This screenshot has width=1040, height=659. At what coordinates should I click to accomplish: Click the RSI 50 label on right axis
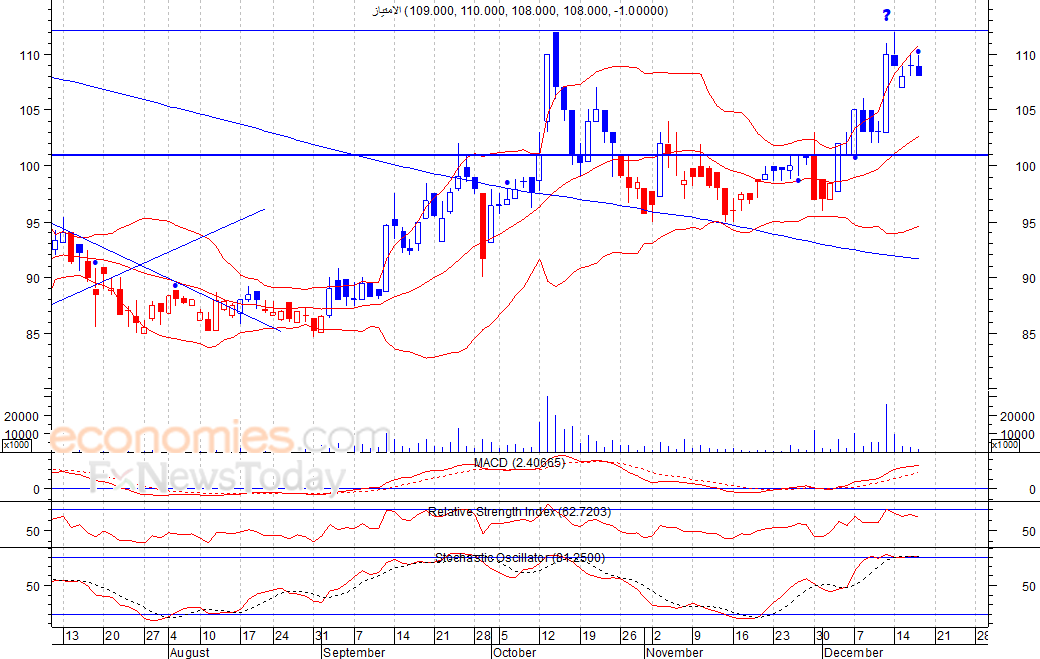[1029, 531]
